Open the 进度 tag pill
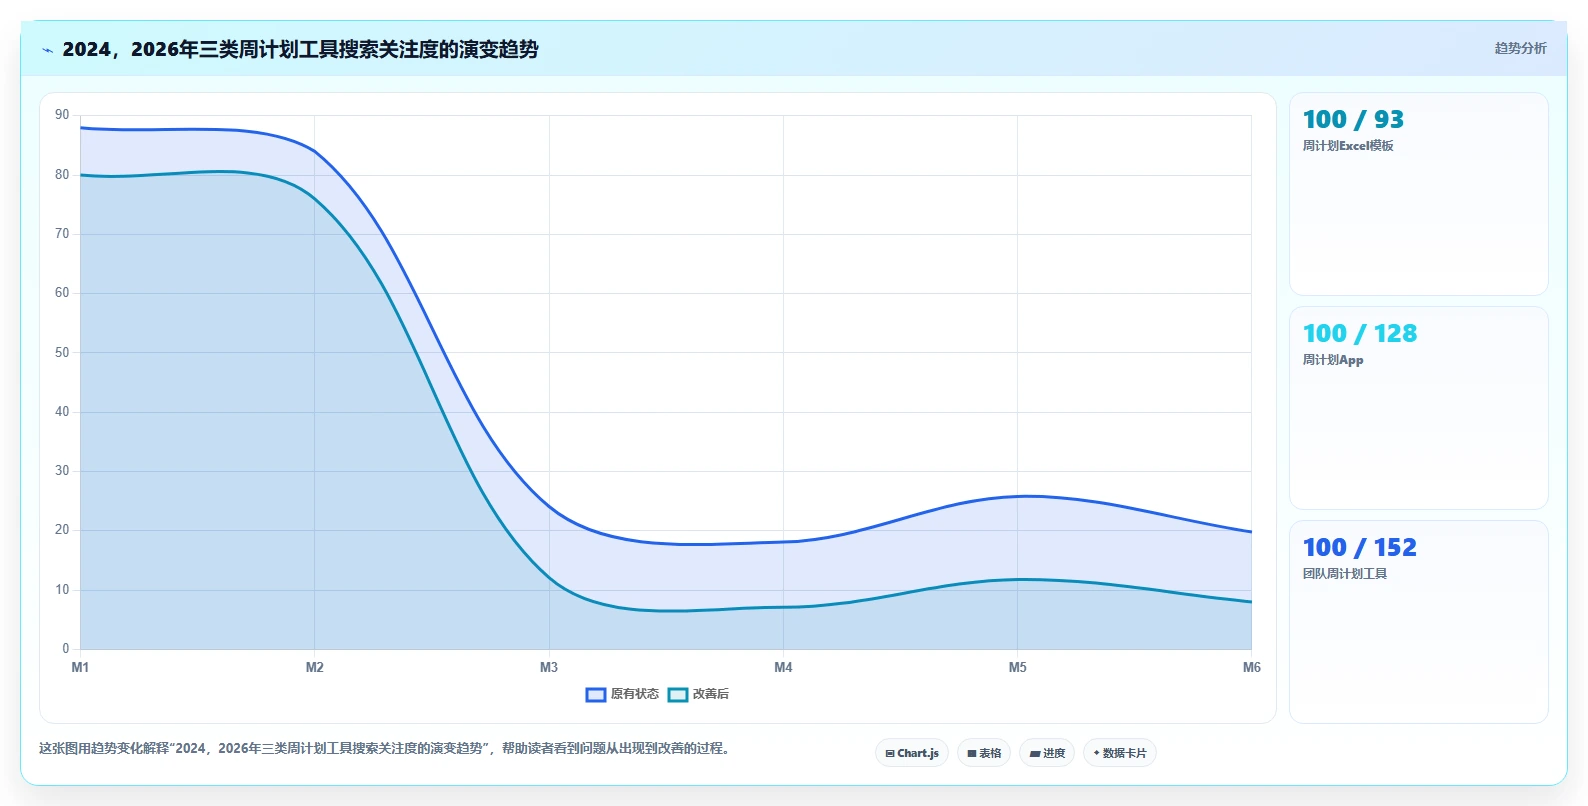 pos(1047,753)
